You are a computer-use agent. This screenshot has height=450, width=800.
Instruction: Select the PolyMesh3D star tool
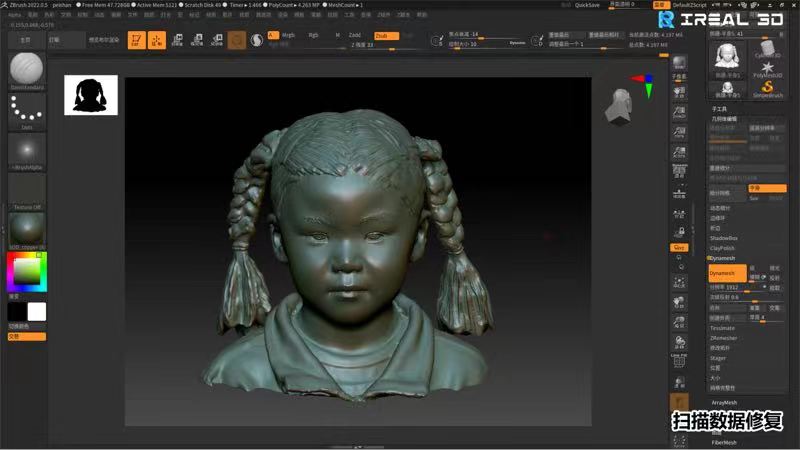pyautogui.click(x=767, y=70)
